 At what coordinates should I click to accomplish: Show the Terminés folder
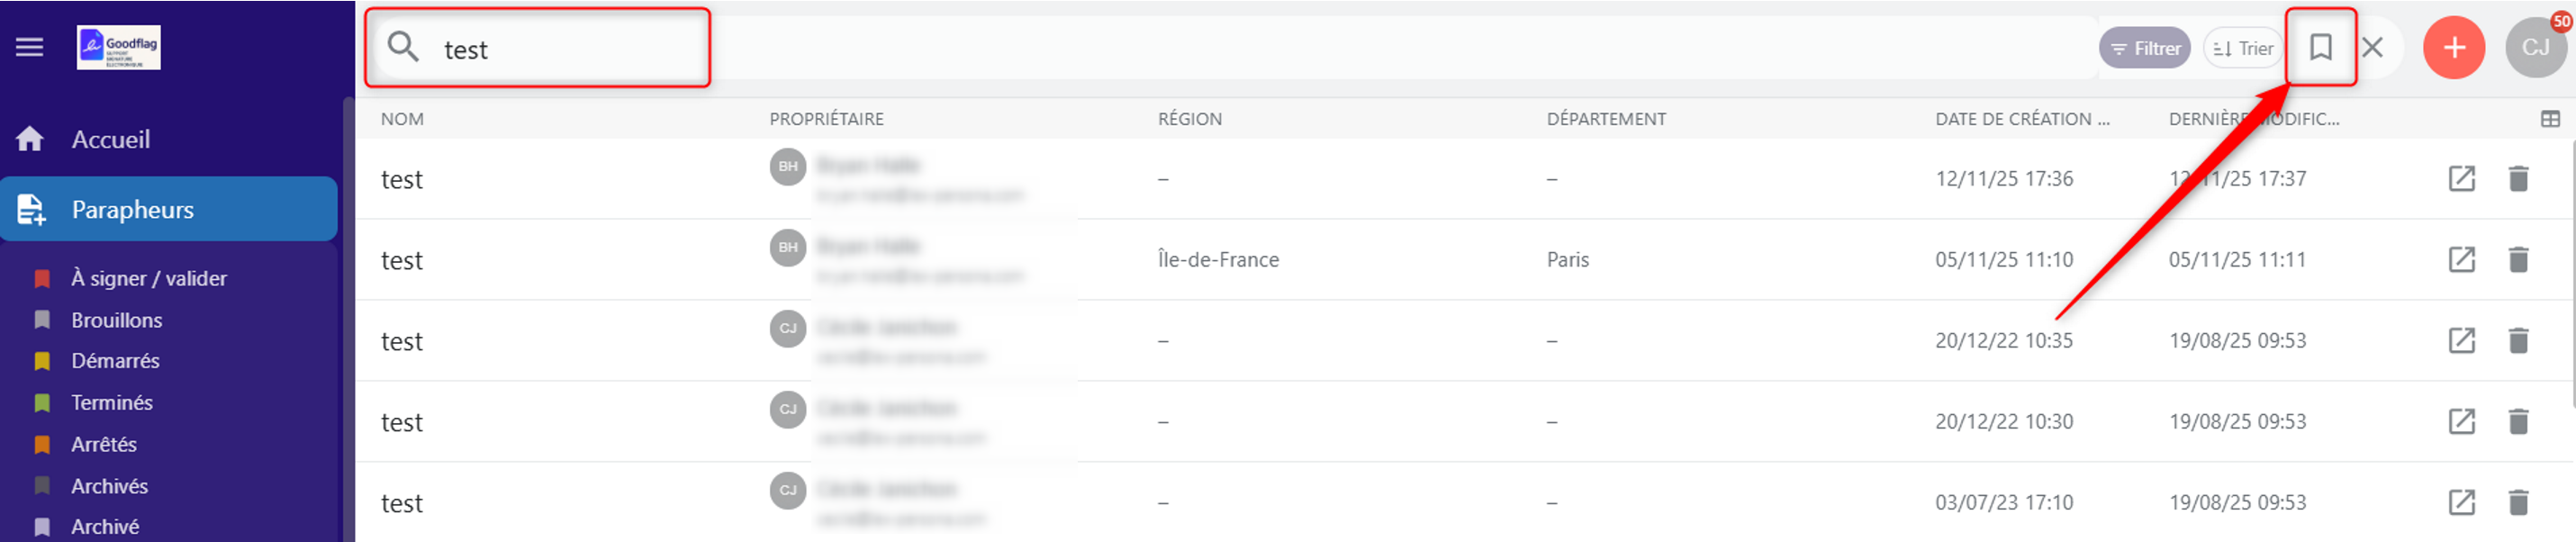click(x=111, y=402)
